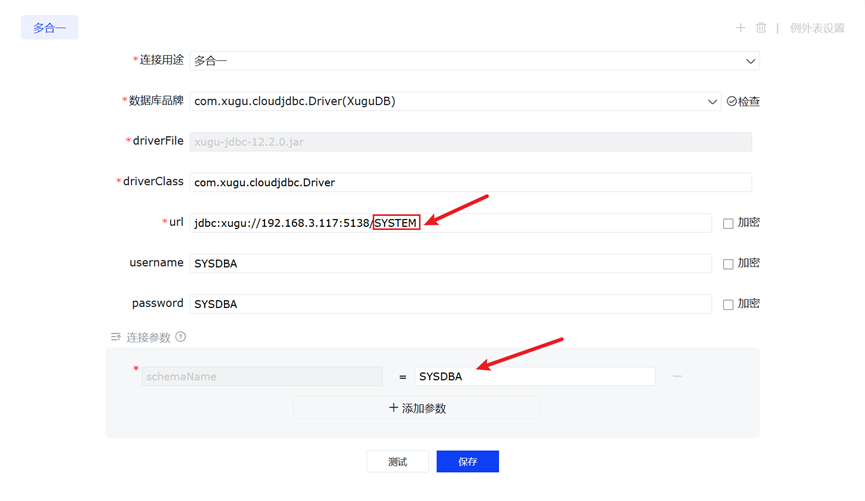Click the blue 保存 button
The height and width of the screenshot is (501, 865).
pos(467,462)
